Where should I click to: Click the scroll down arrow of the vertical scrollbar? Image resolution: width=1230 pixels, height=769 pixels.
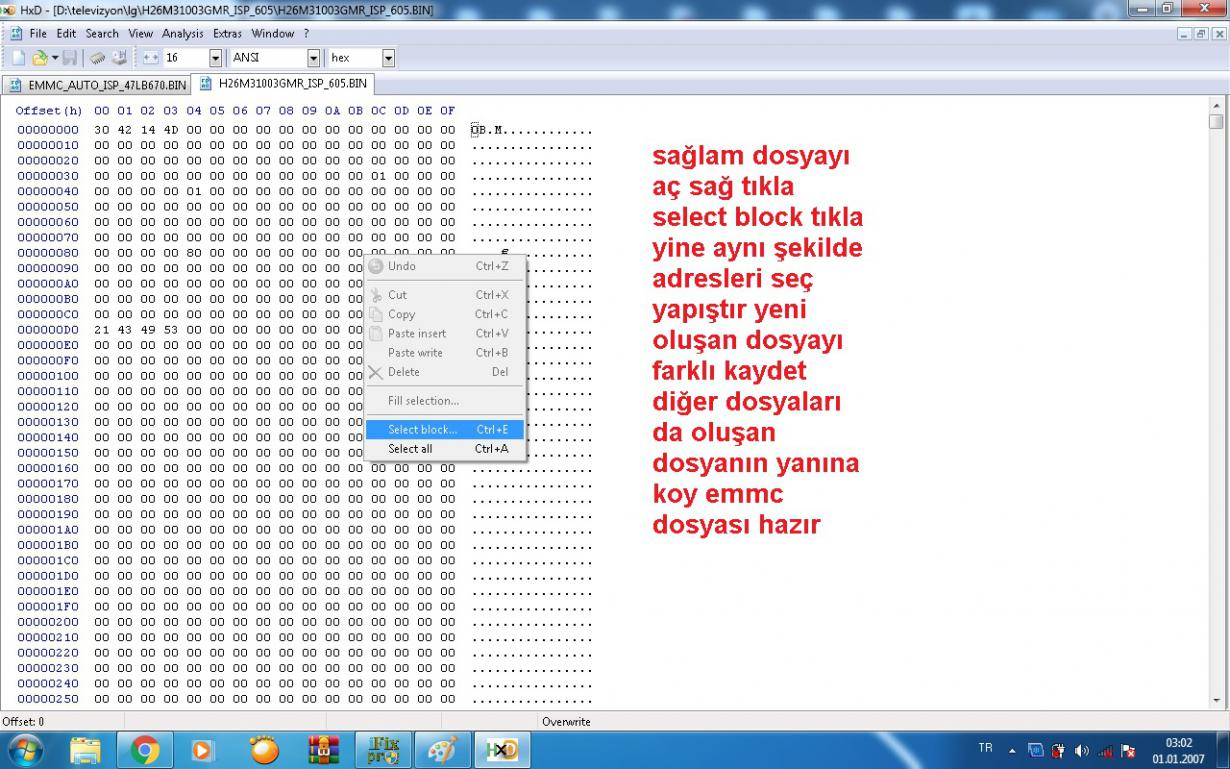(1216, 700)
